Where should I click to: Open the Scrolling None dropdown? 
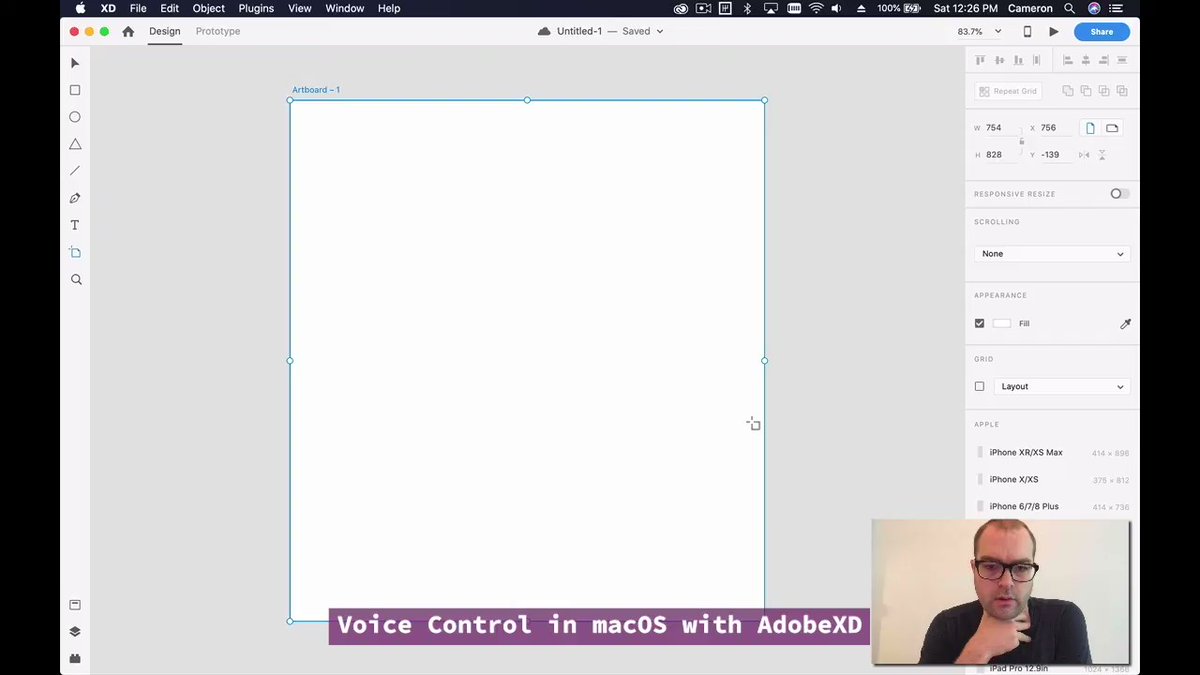(1052, 254)
